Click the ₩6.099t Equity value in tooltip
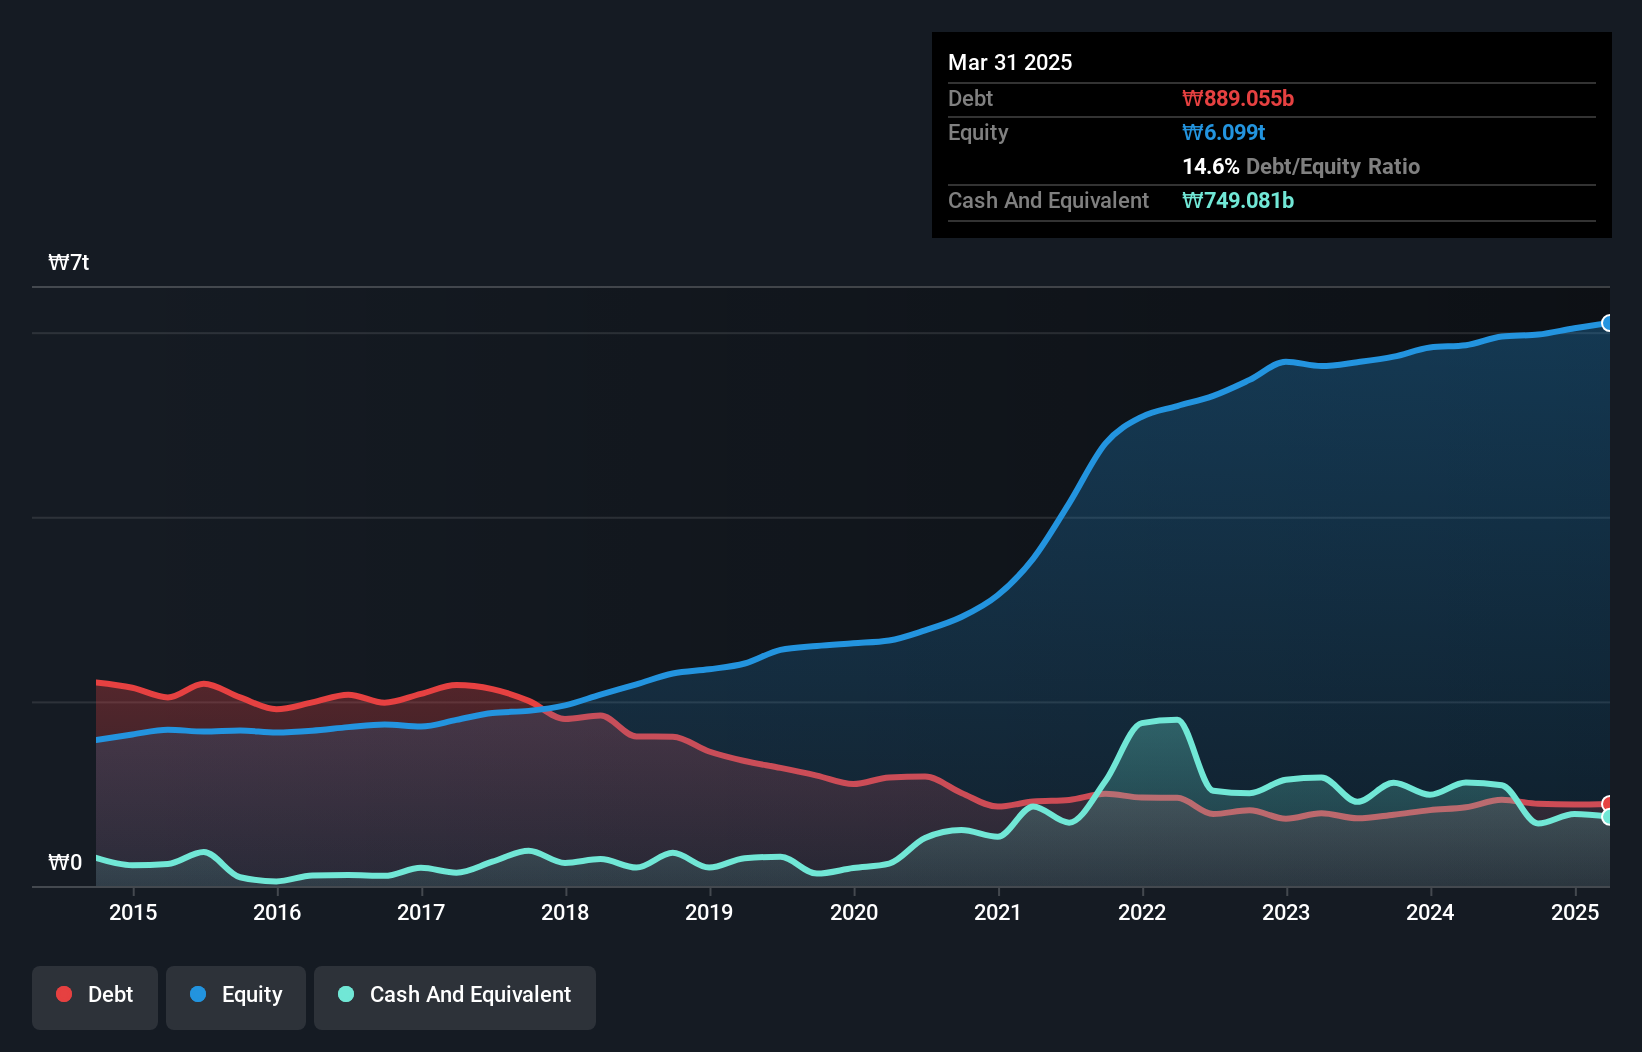The width and height of the screenshot is (1642, 1052). pos(1224,133)
